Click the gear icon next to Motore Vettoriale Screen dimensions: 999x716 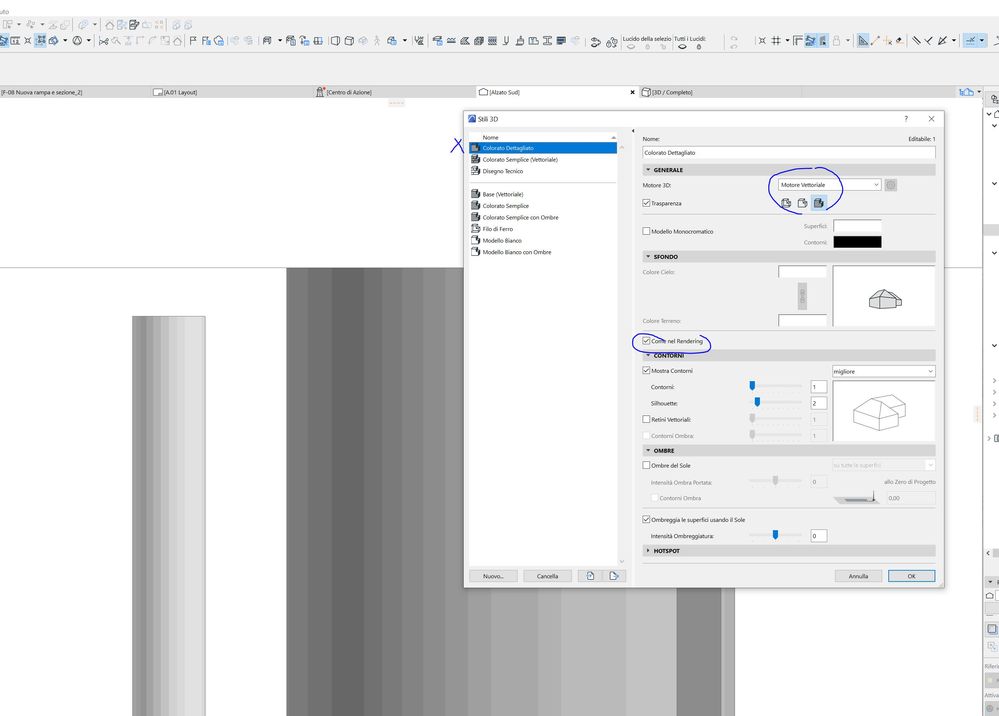891,185
